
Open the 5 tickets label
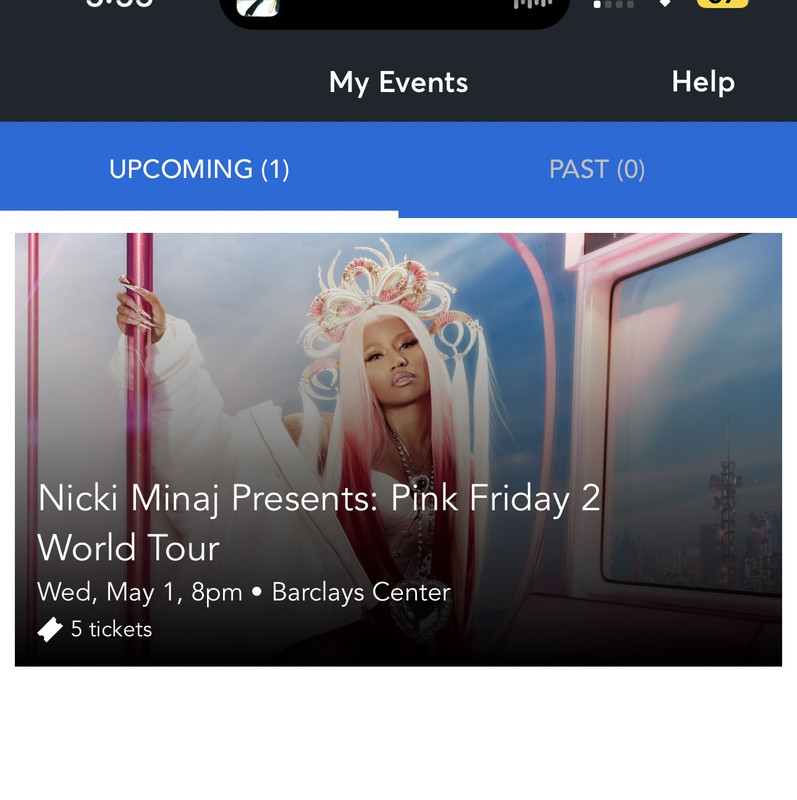pyautogui.click(x=111, y=630)
